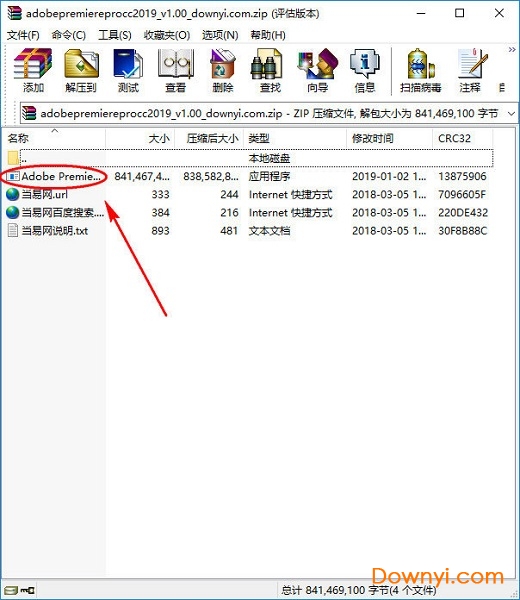
Task: Click the Adobe Premiere application file icon
Action: pyautogui.click(x=13, y=176)
